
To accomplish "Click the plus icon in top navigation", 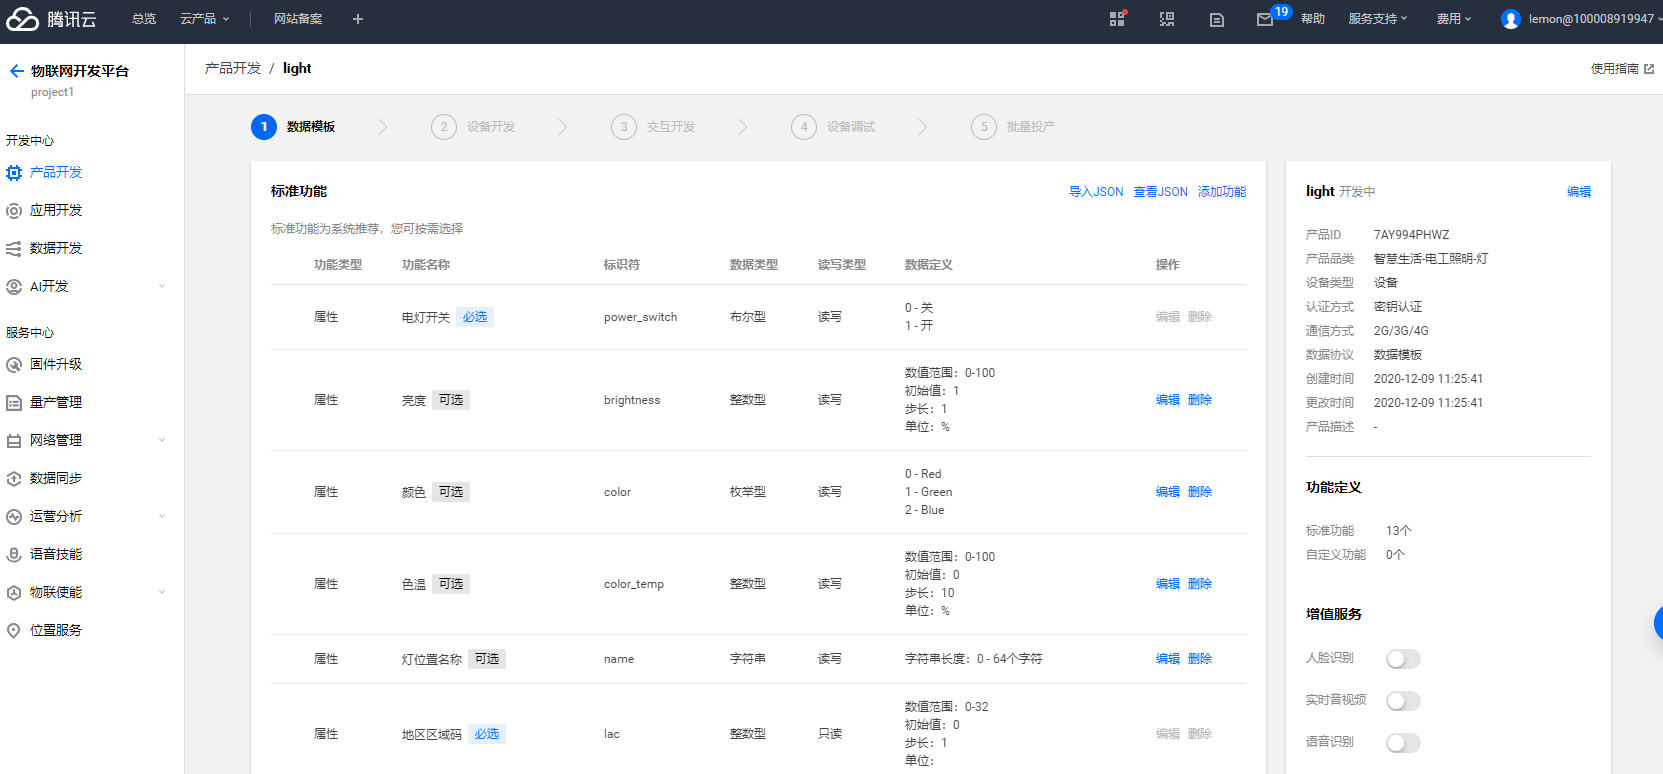I will (x=358, y=19).
